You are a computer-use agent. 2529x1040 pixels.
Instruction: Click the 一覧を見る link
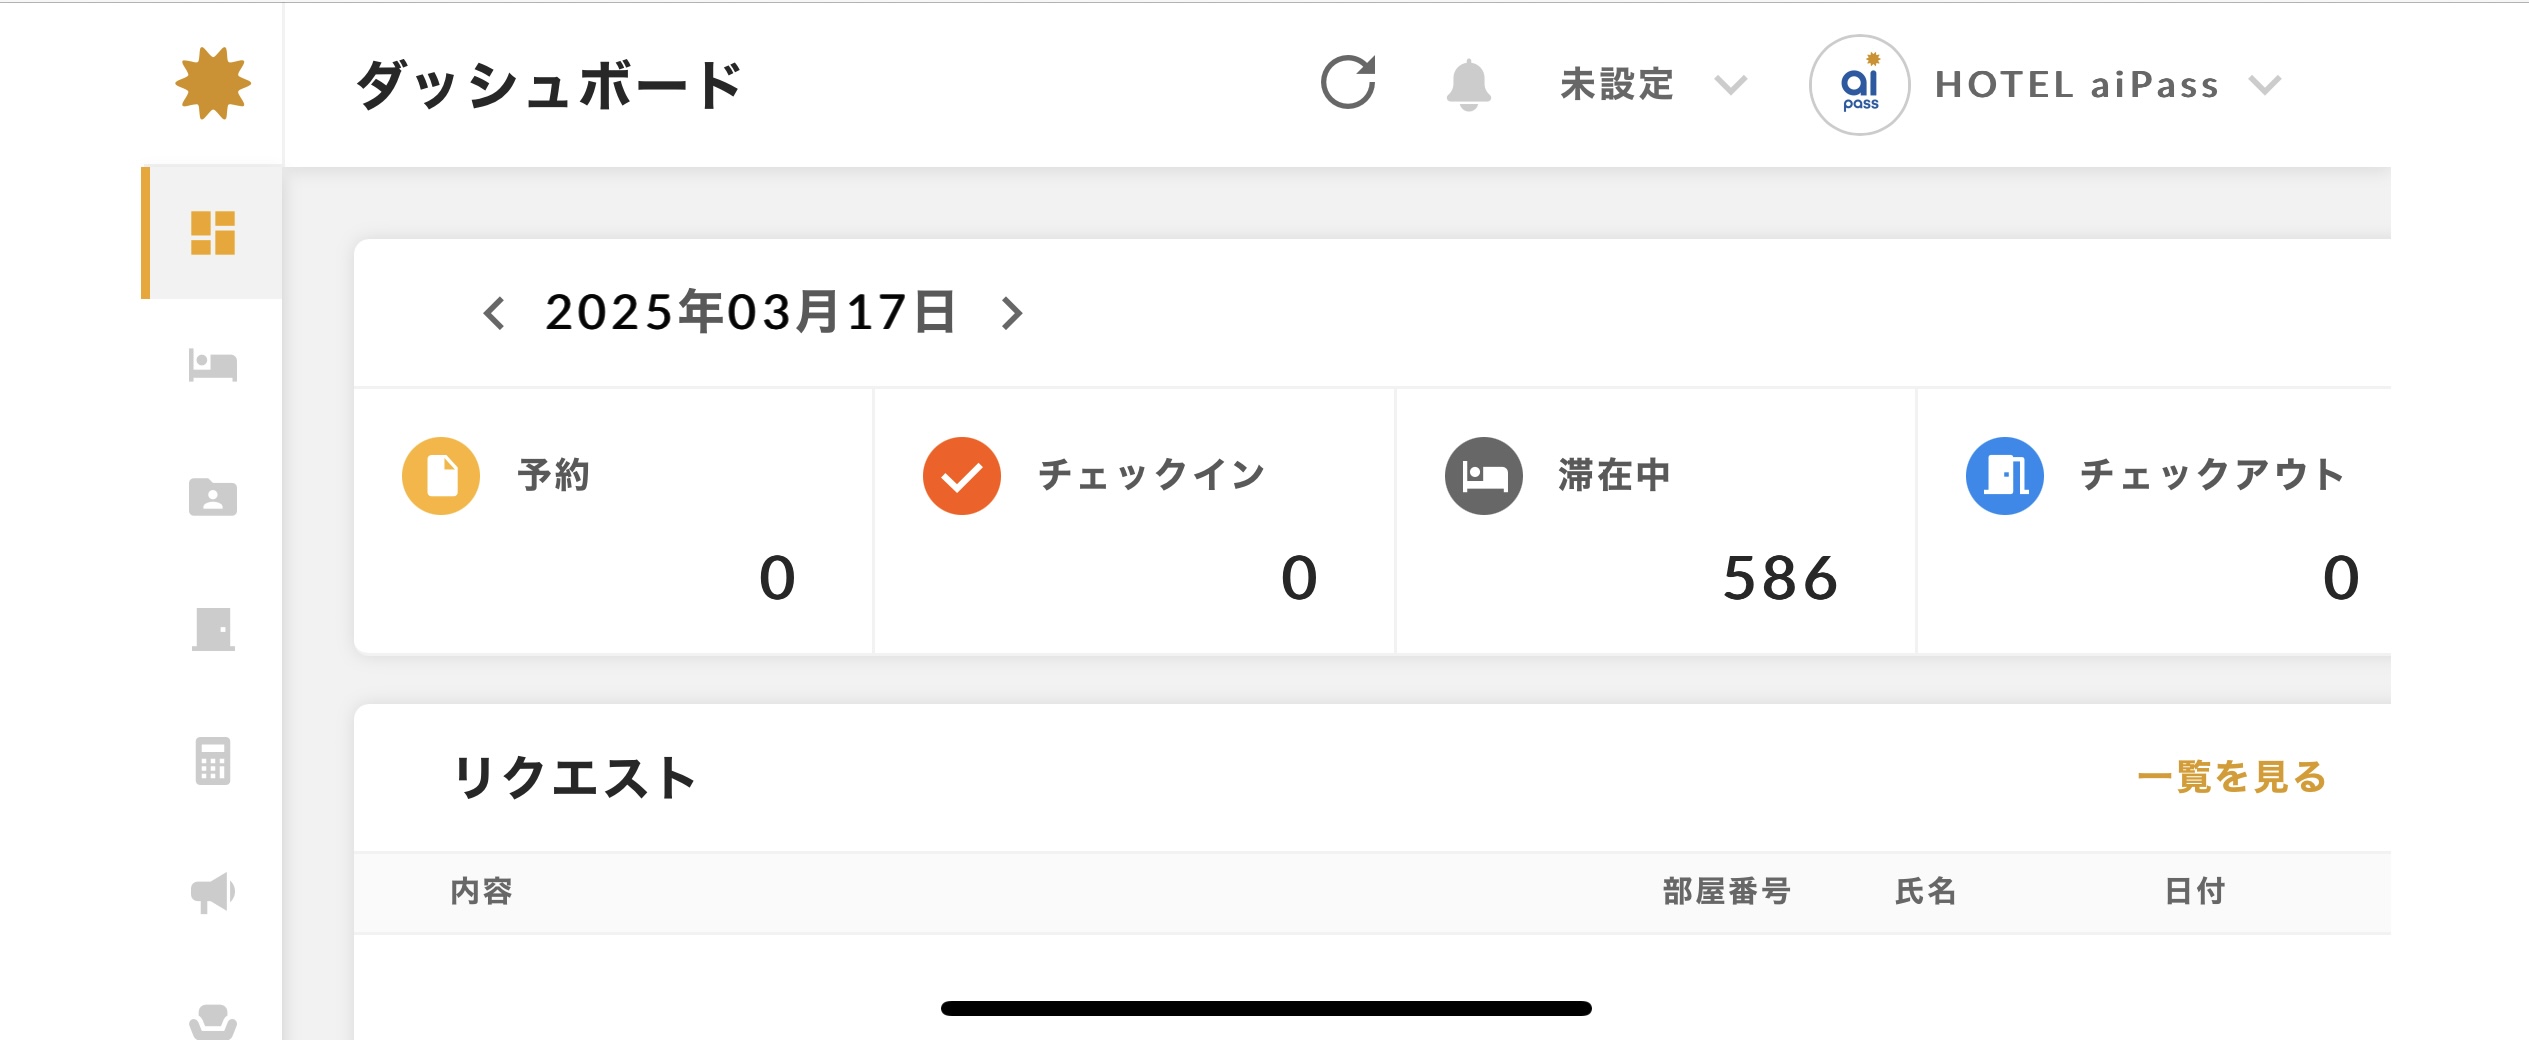tap(2232, 777)
